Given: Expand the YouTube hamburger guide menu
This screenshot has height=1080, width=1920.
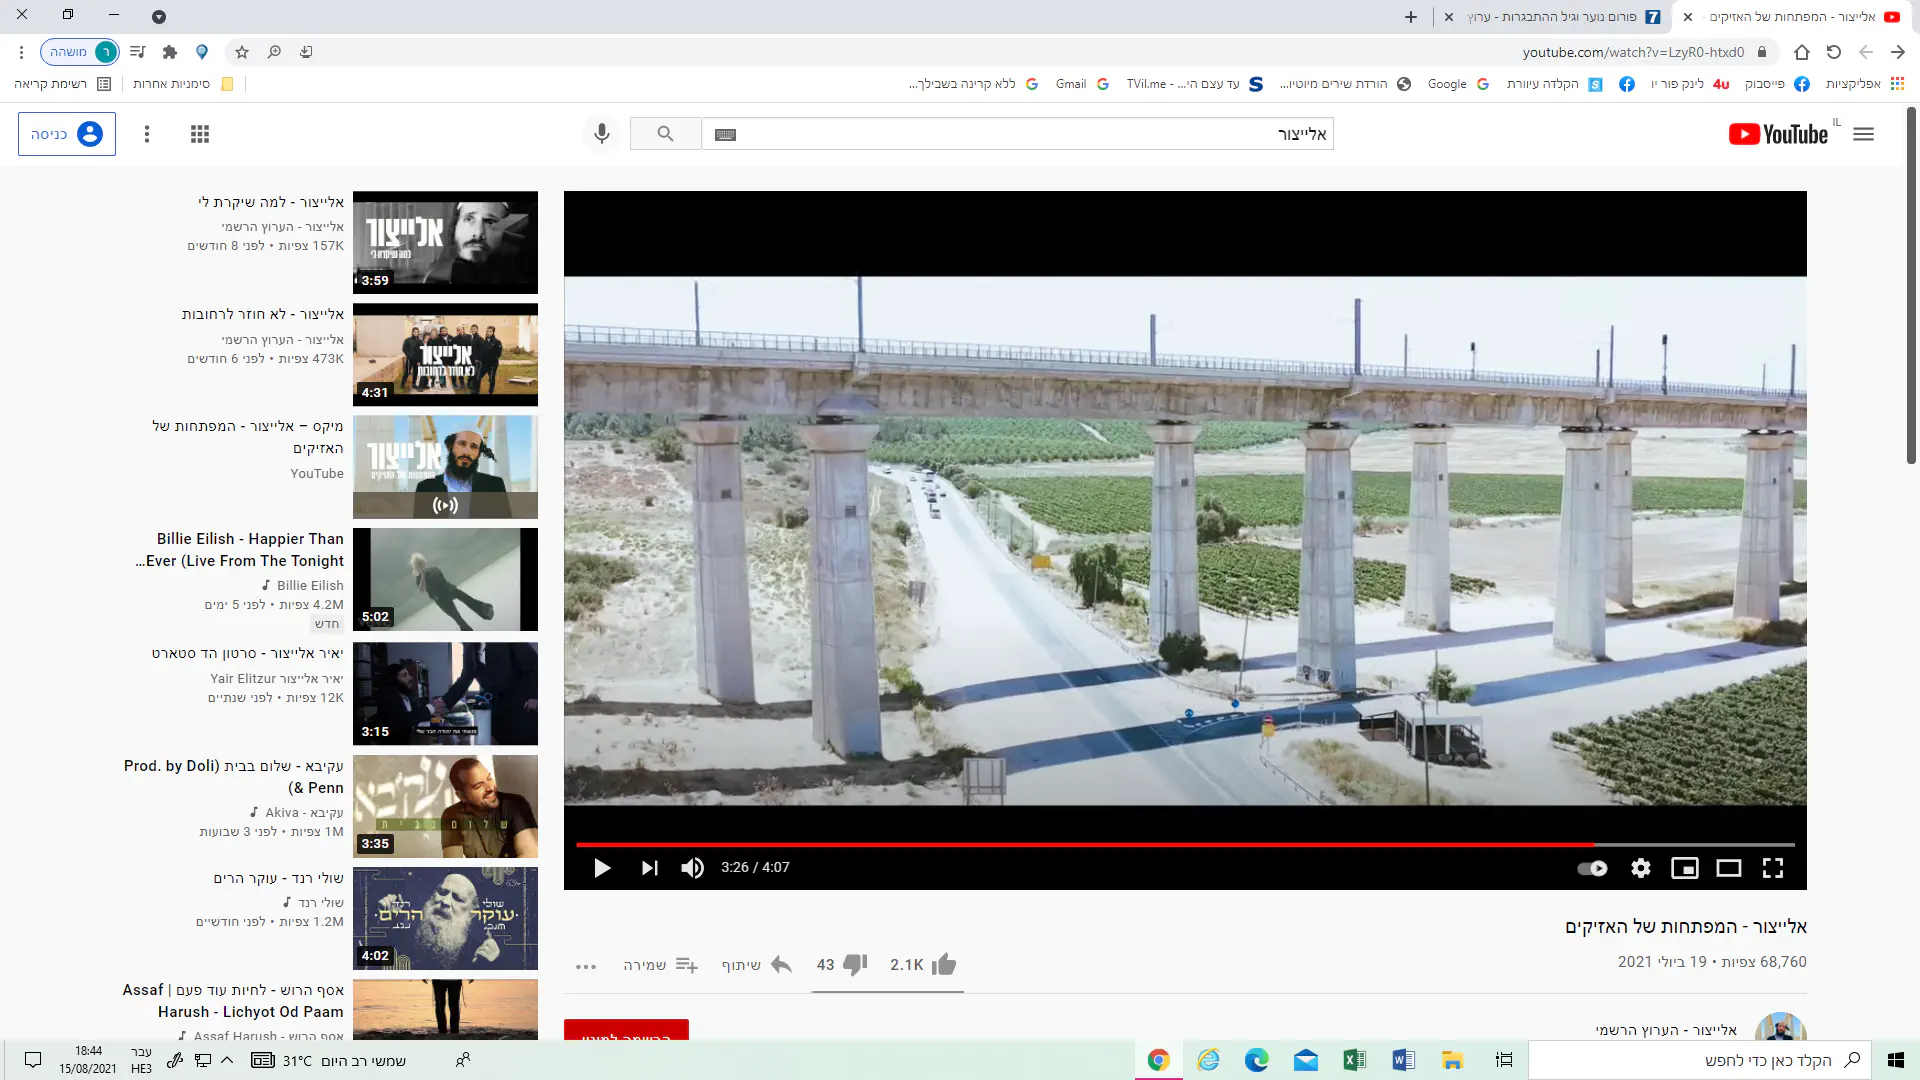Looking at the screenshot, I should tap(1863, 134).
